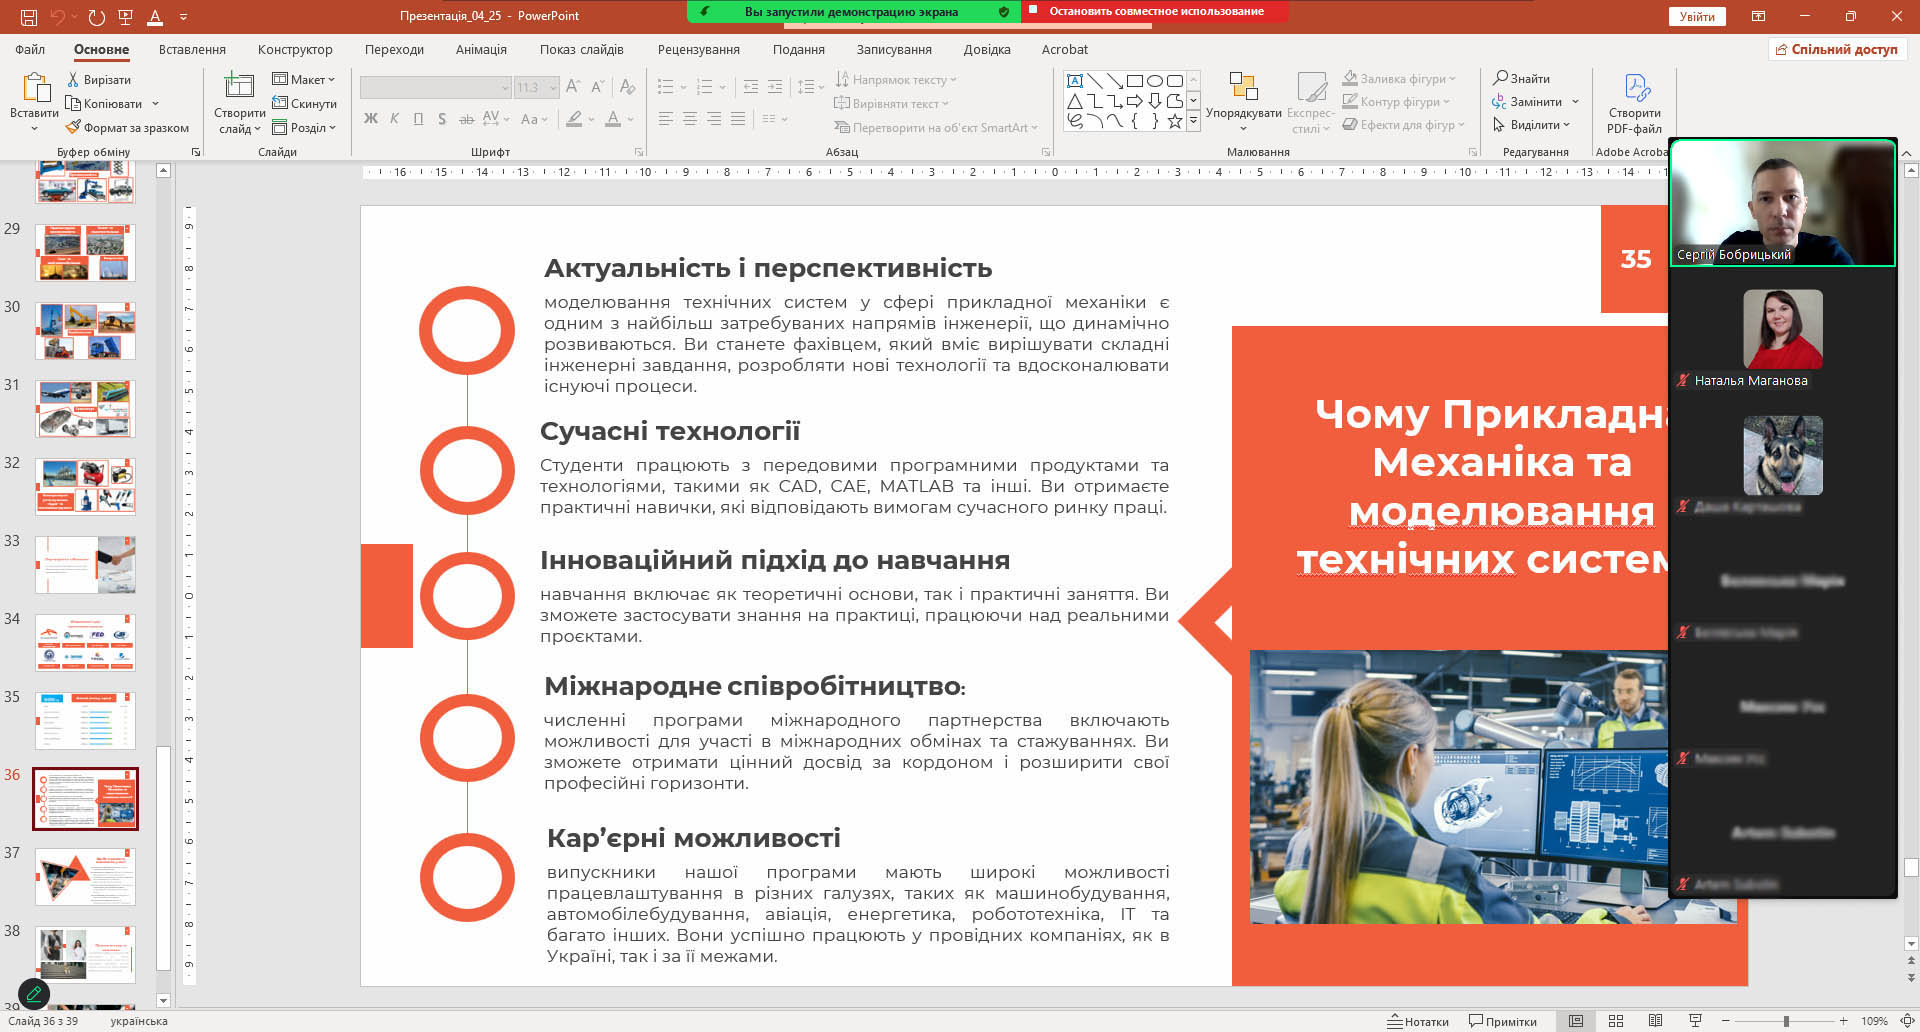Toggle Normal view button
The height and width of the screenshot is (1032, 1920).
(1576, 1021)
